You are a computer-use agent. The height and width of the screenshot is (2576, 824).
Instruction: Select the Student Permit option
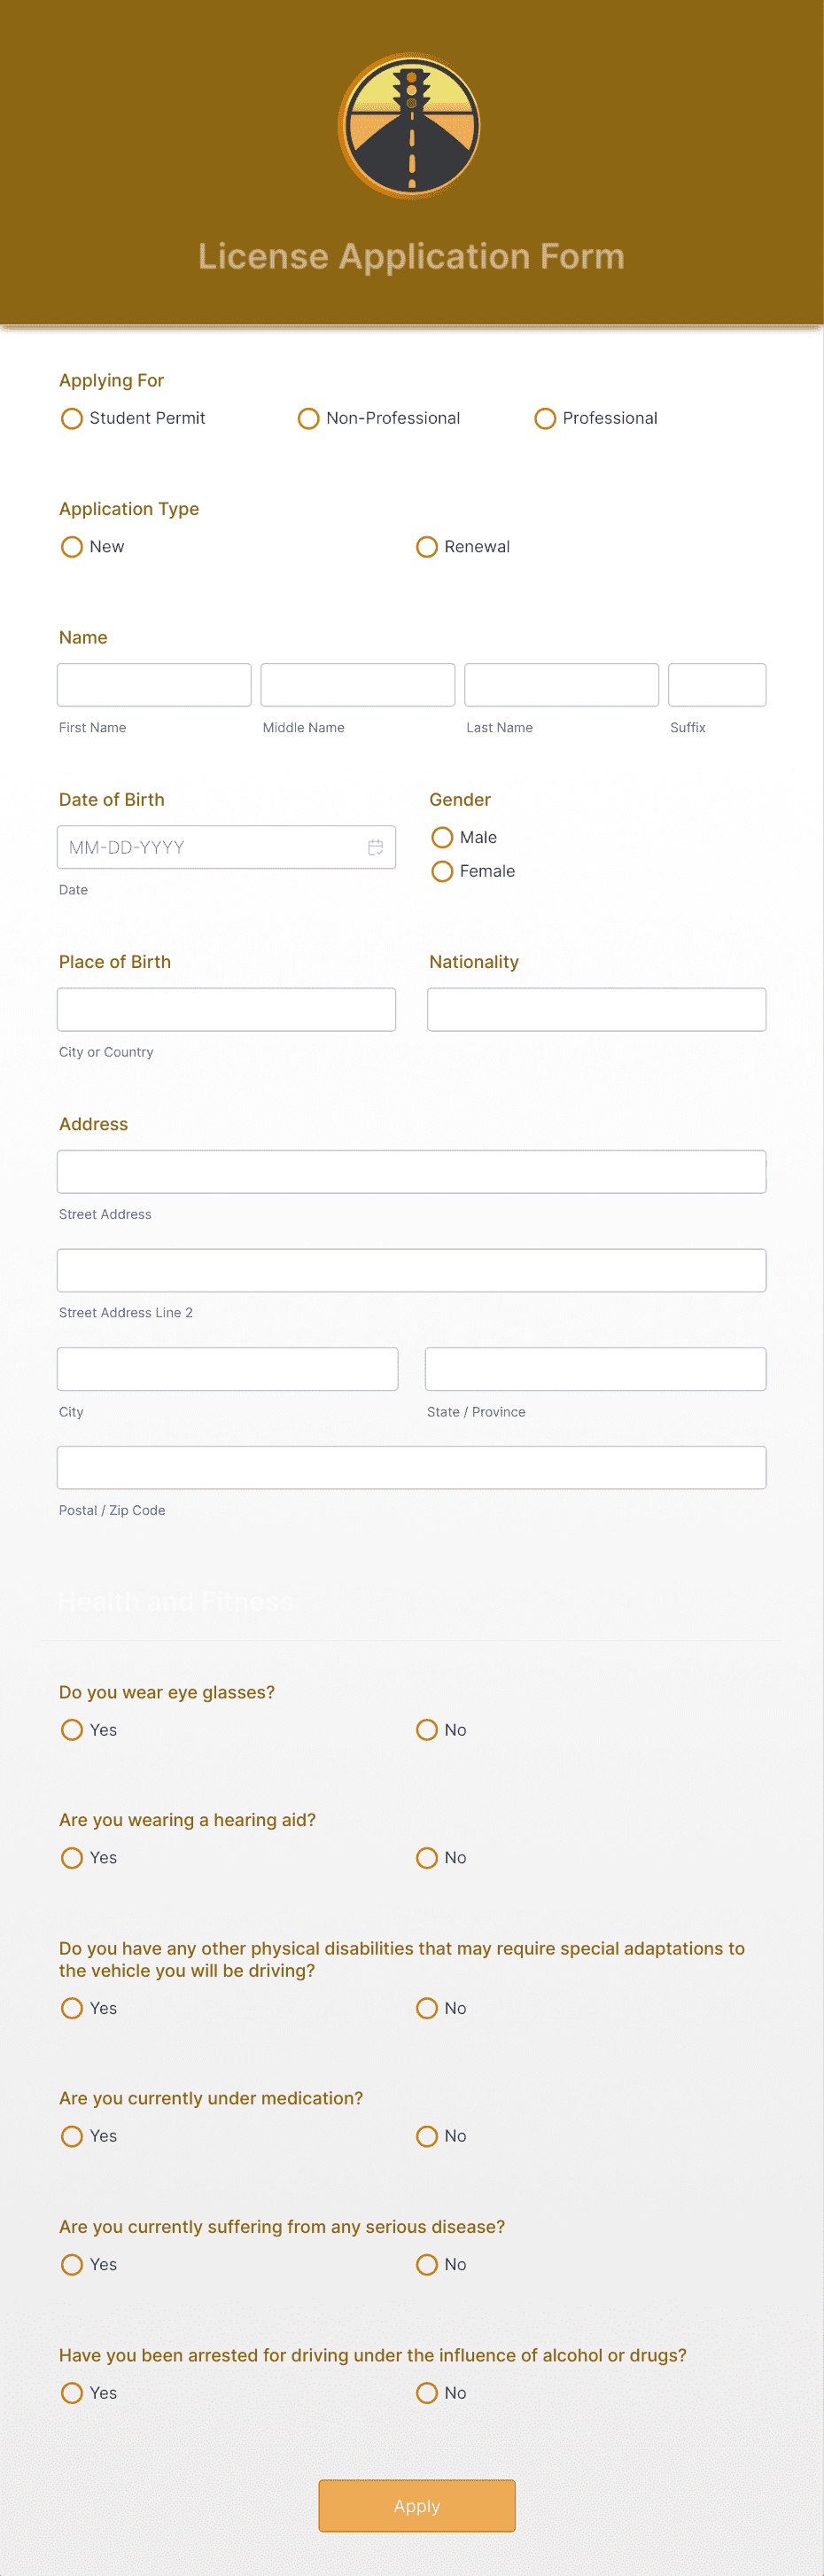point(71,418)
